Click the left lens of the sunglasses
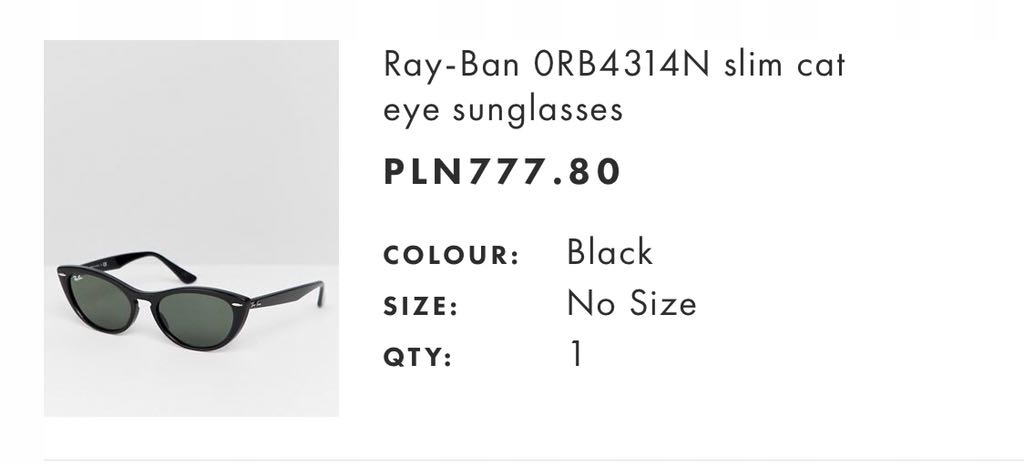 [x=98, y=300]
